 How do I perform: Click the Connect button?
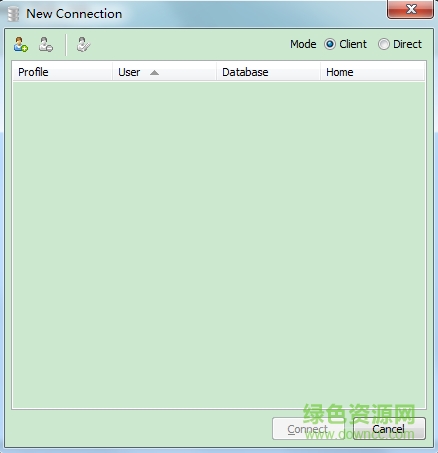point(308,429)
